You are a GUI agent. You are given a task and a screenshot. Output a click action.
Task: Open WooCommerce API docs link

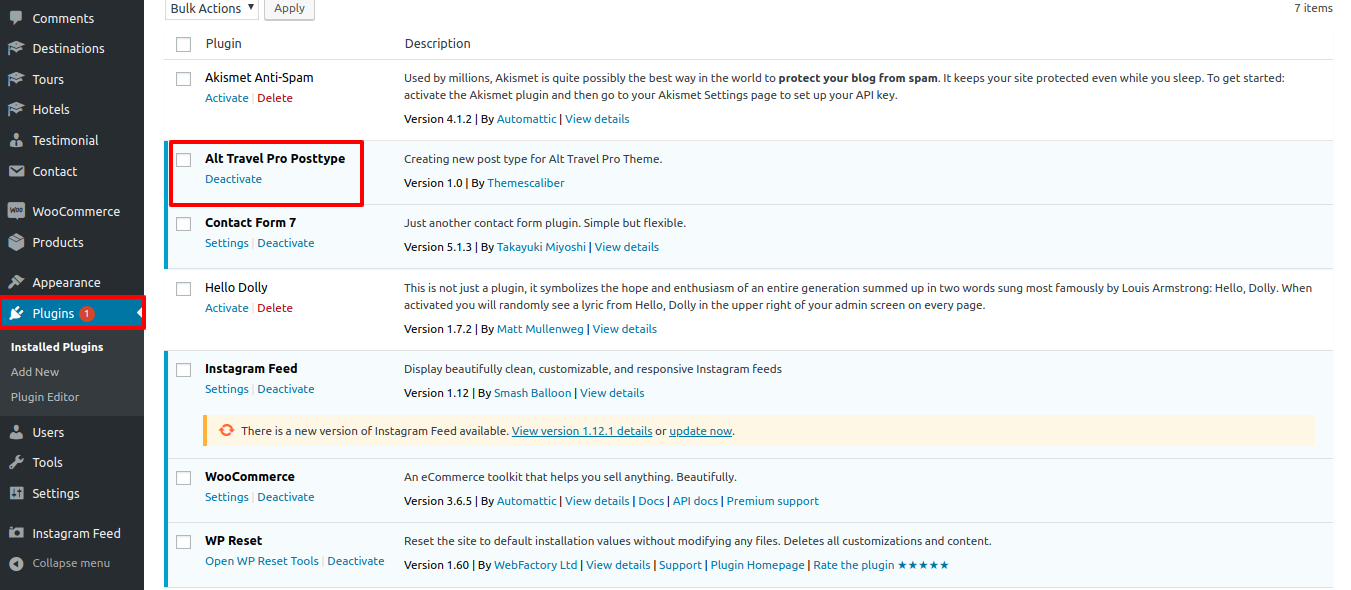(x=696, y=501)
